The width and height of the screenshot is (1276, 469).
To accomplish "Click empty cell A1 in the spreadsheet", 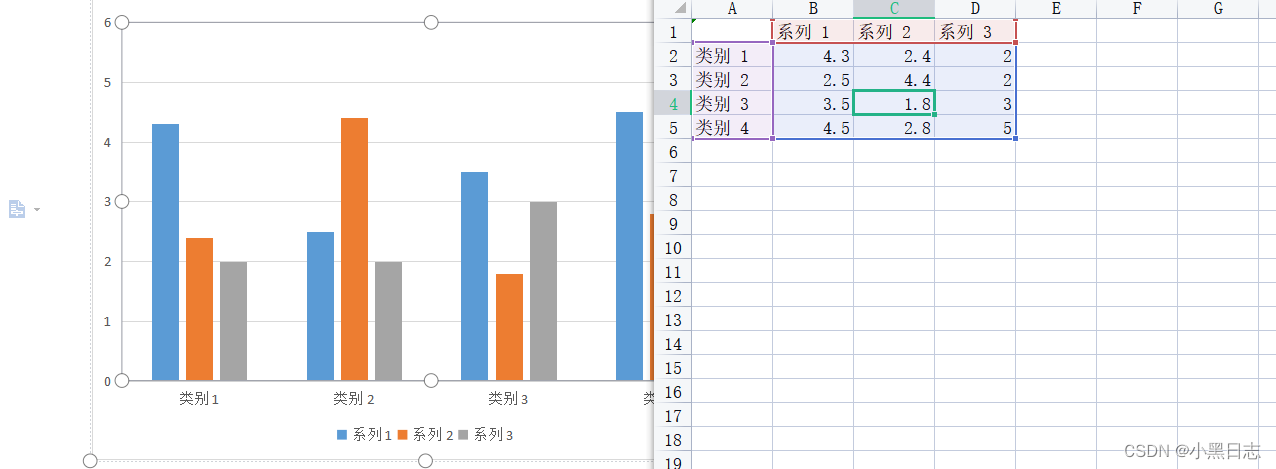I will 732,31.
